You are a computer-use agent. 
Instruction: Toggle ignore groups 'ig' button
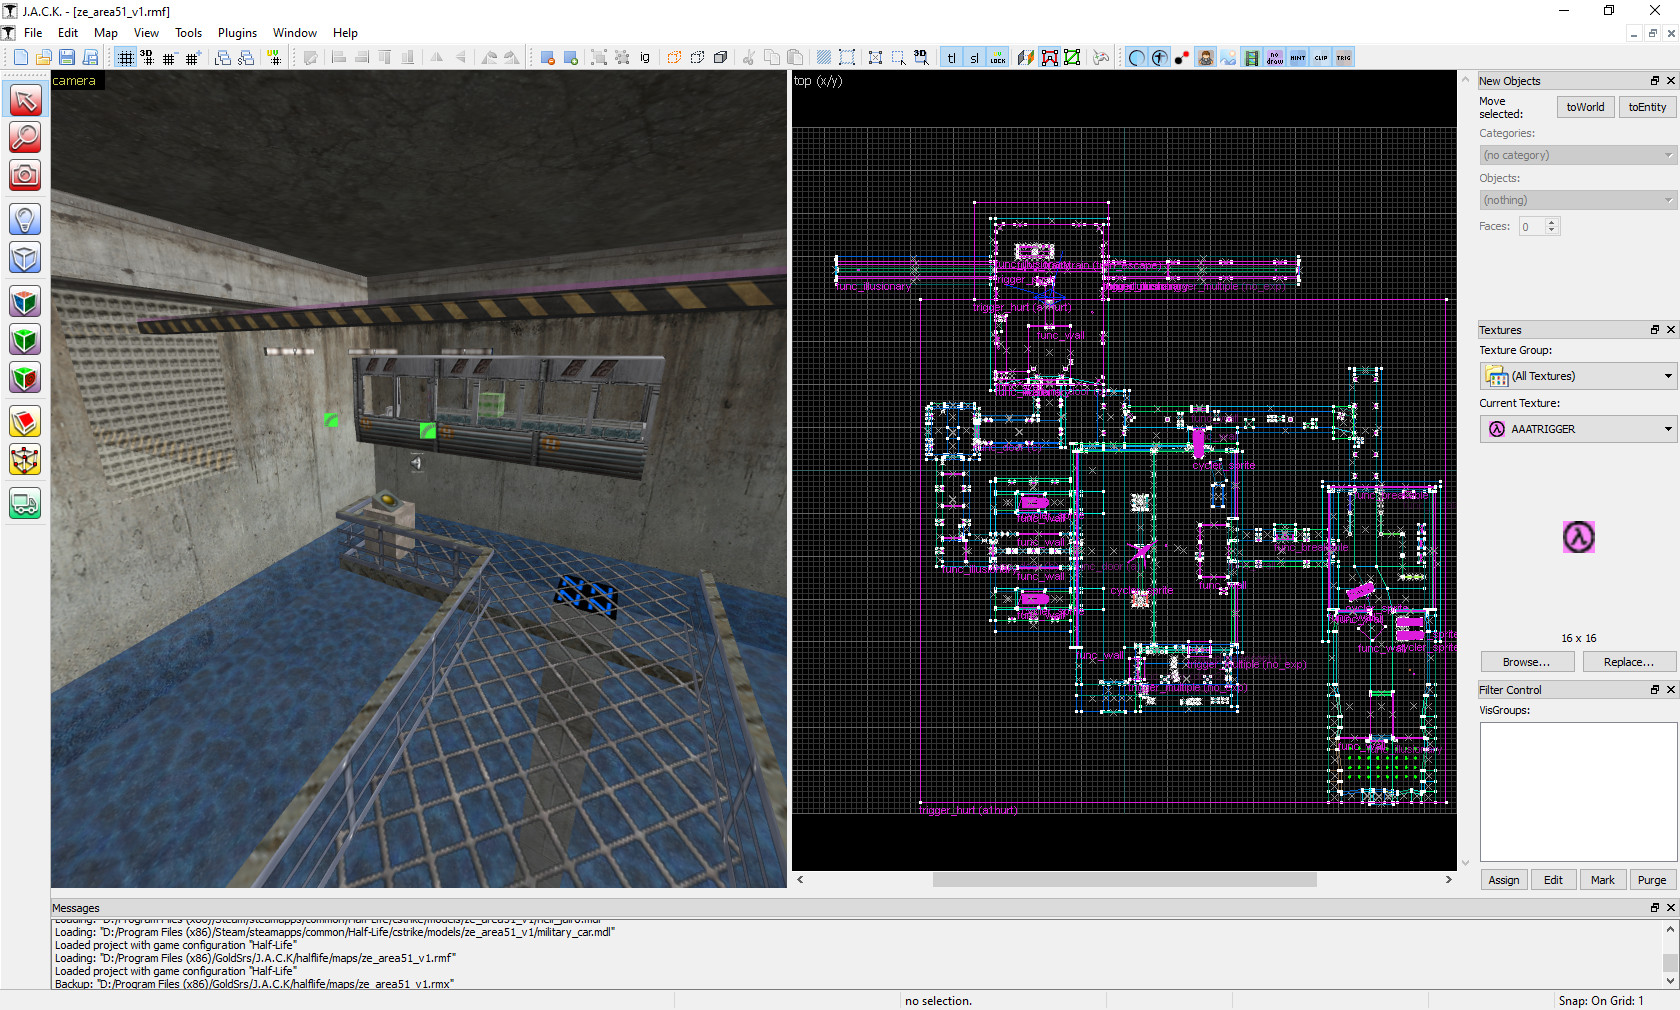[x=645, y=58]
